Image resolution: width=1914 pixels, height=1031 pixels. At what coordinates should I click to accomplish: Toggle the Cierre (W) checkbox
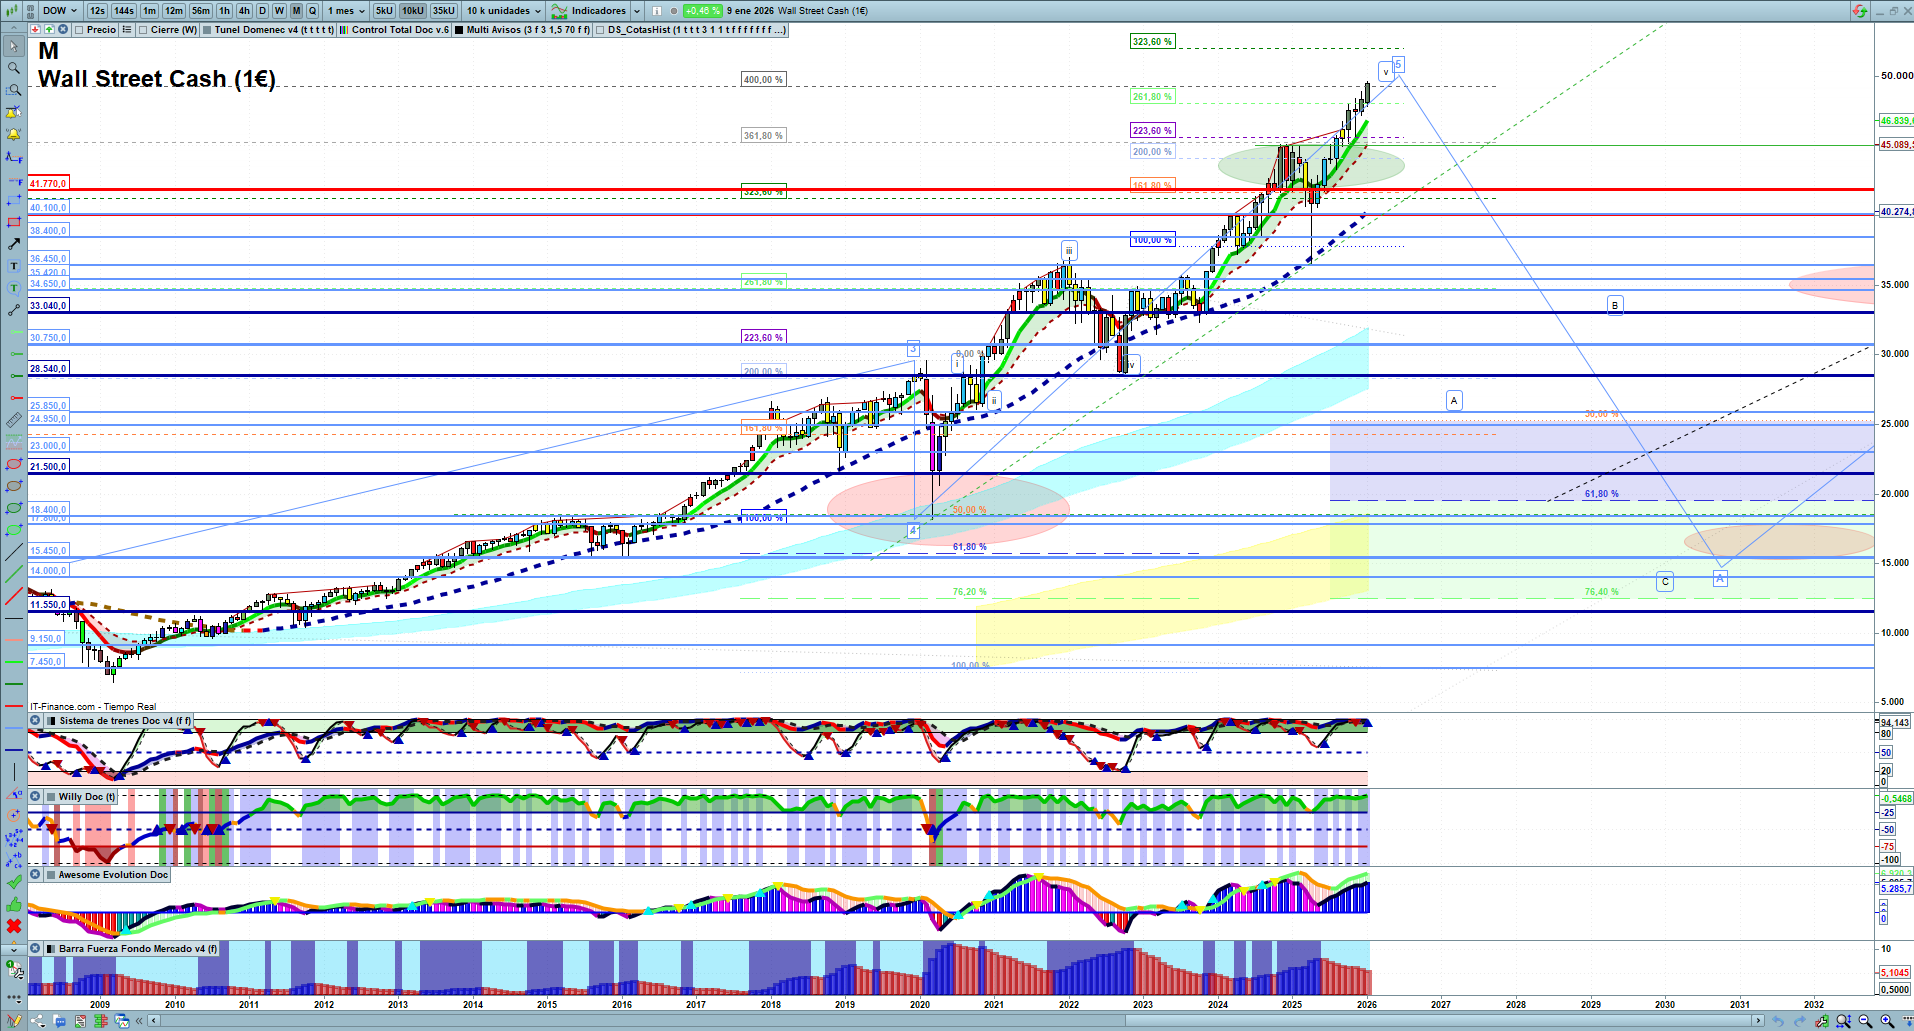(x=143, y=30)
